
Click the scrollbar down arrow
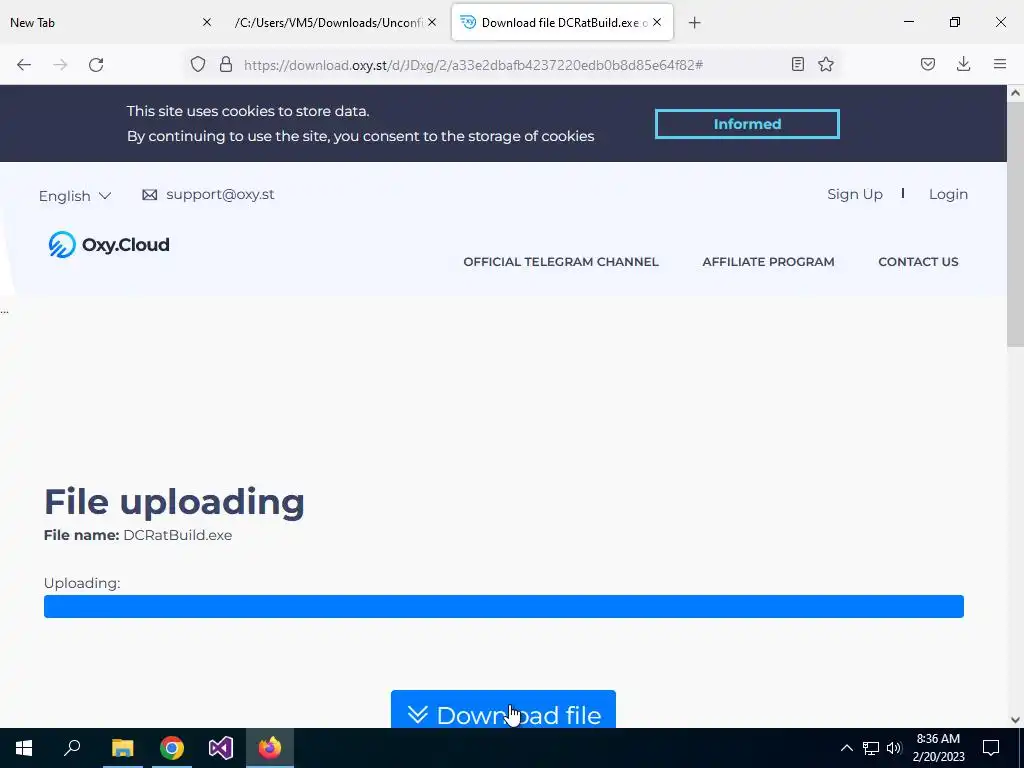tap(1015, 720)
